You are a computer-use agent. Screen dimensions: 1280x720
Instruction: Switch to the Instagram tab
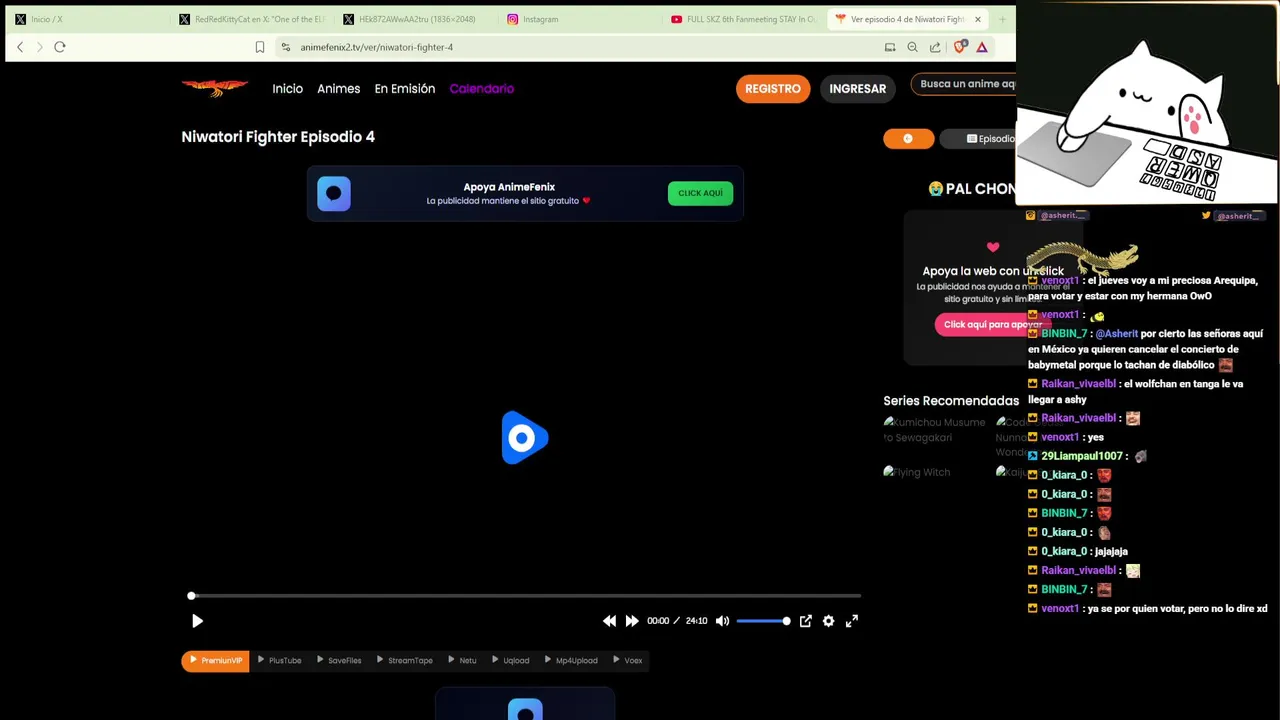tap(578, 19)
